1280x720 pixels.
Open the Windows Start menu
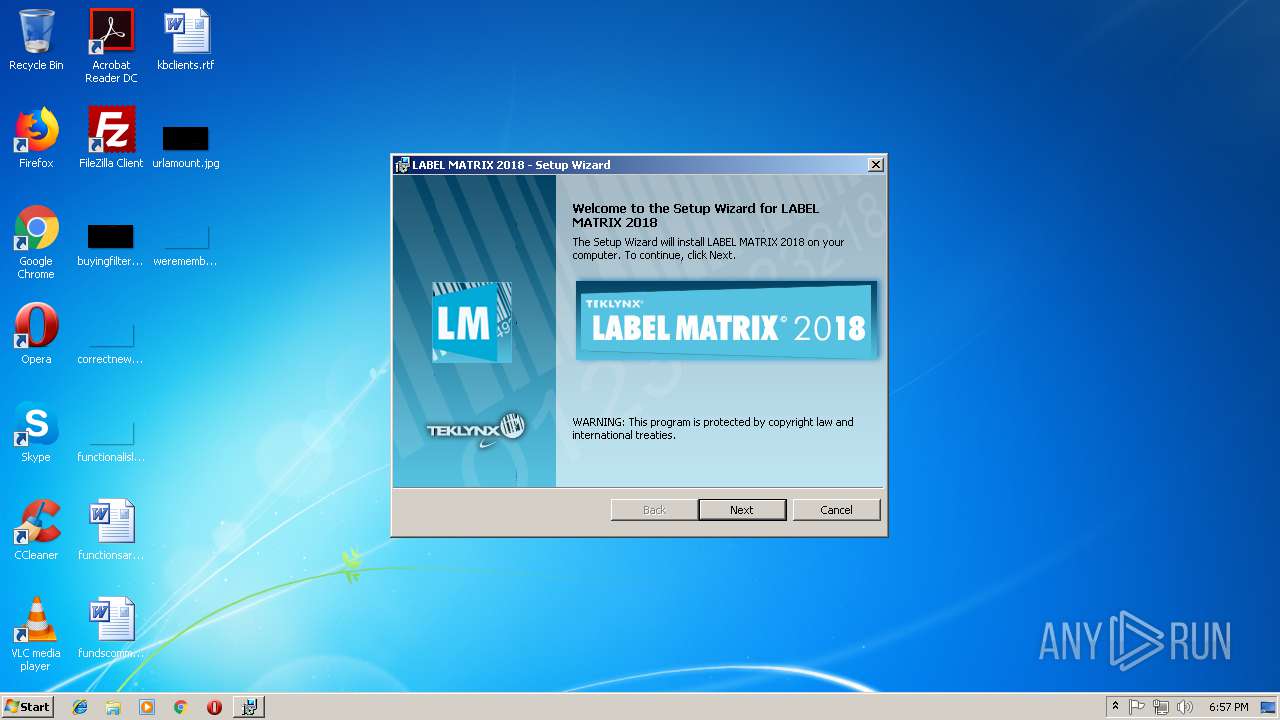(x=28, y=707)
